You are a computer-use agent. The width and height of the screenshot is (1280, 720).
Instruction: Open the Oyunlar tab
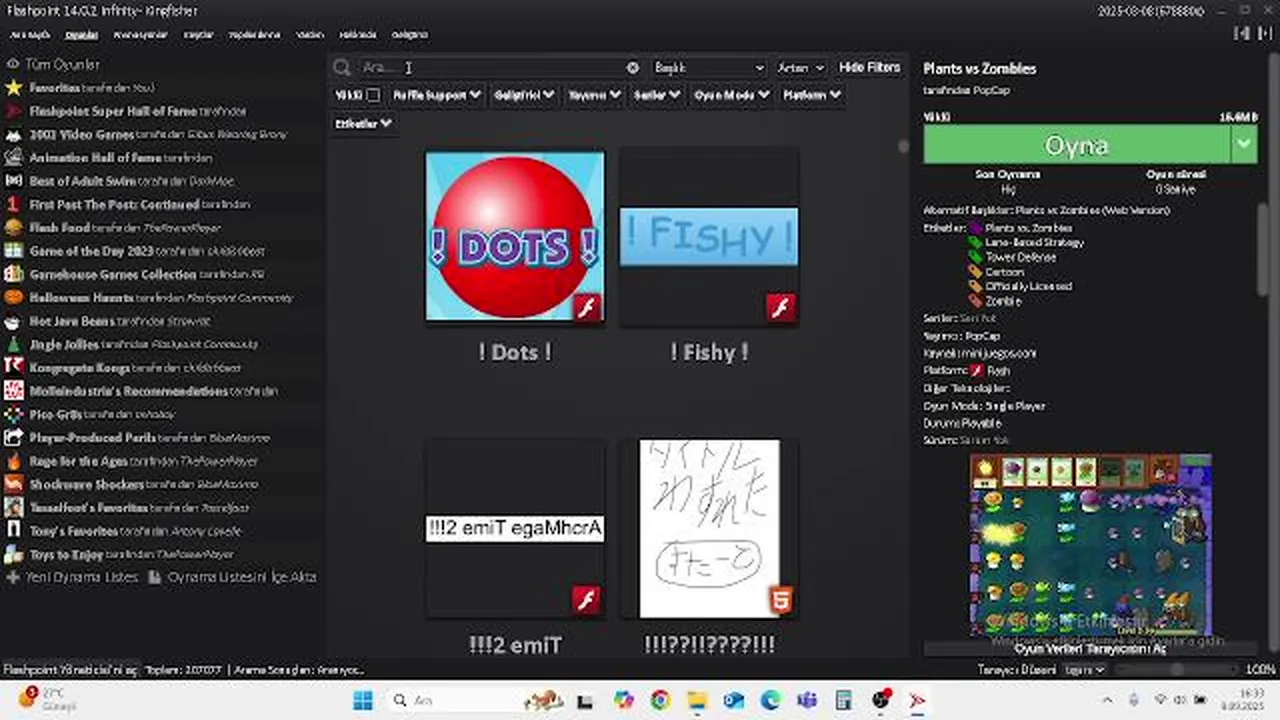(x=82, y=34)
